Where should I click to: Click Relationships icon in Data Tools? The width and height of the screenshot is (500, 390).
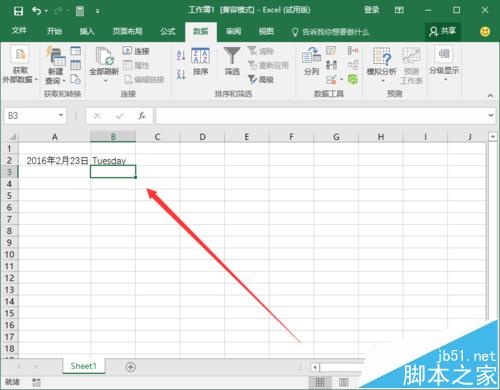point(353,65)
